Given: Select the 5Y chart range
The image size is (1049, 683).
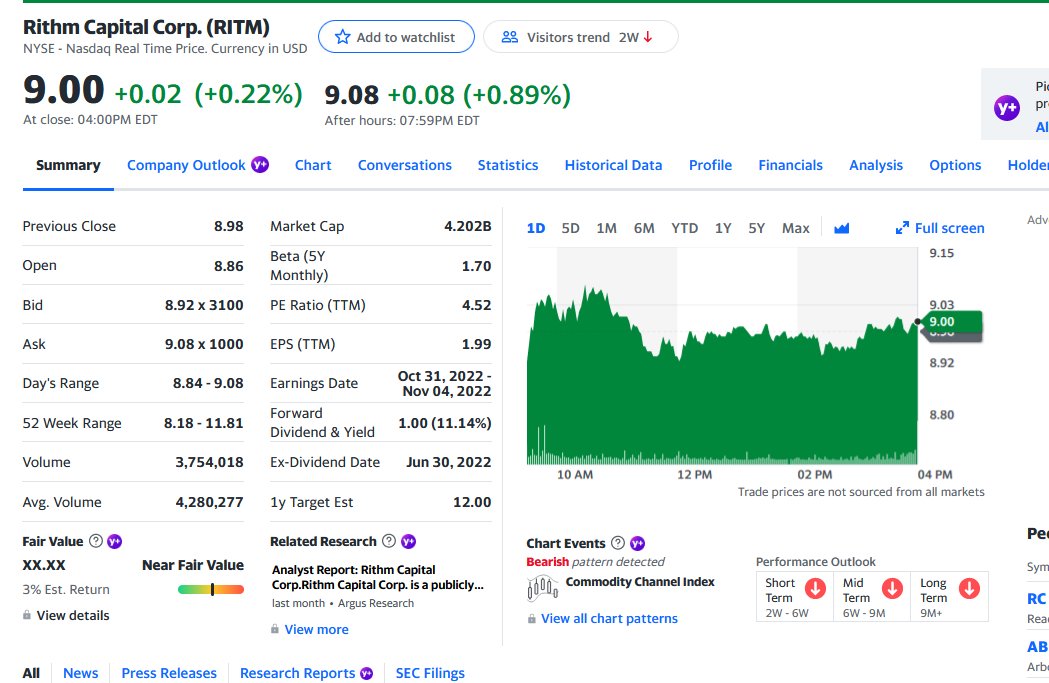Looking at the screenshot, I should (756, 228).
